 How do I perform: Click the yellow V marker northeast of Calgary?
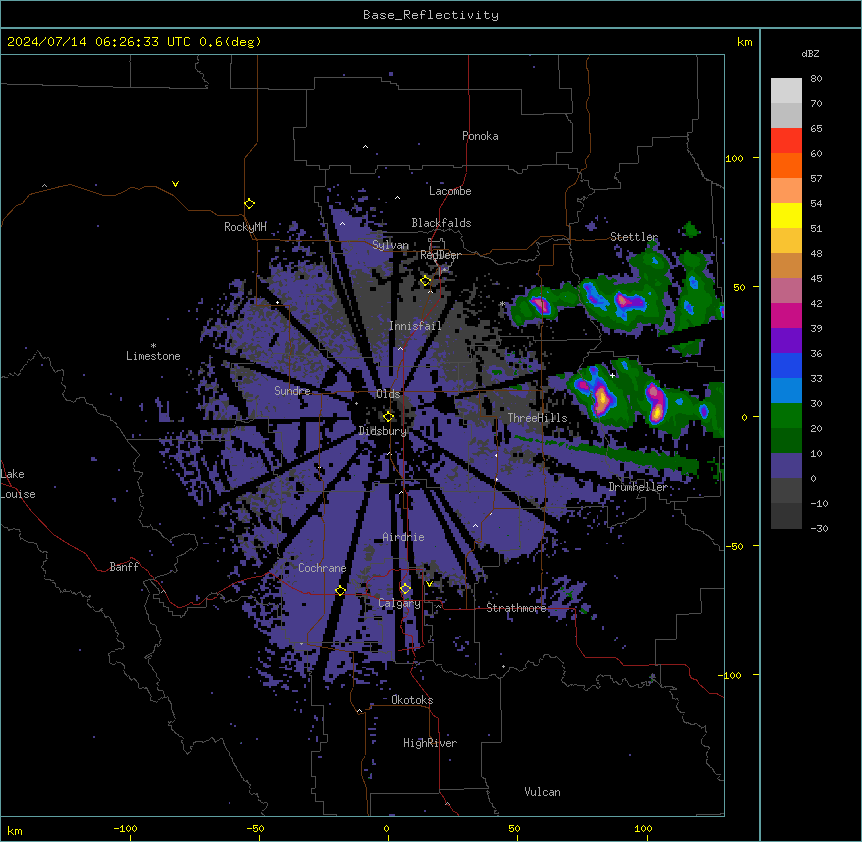(x=429, y=584)
